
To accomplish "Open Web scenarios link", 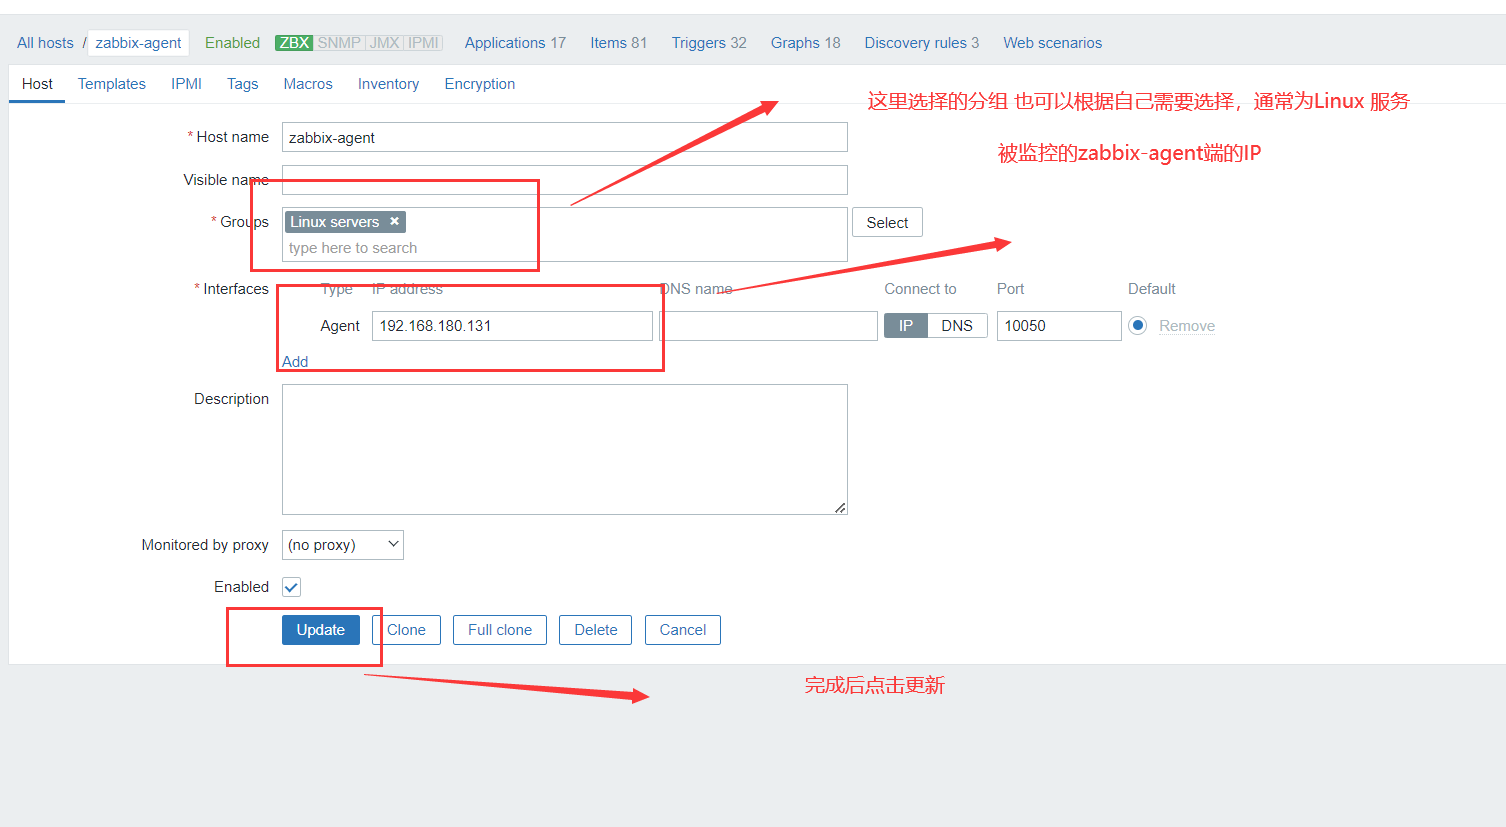I will [x=1053, y=43].
